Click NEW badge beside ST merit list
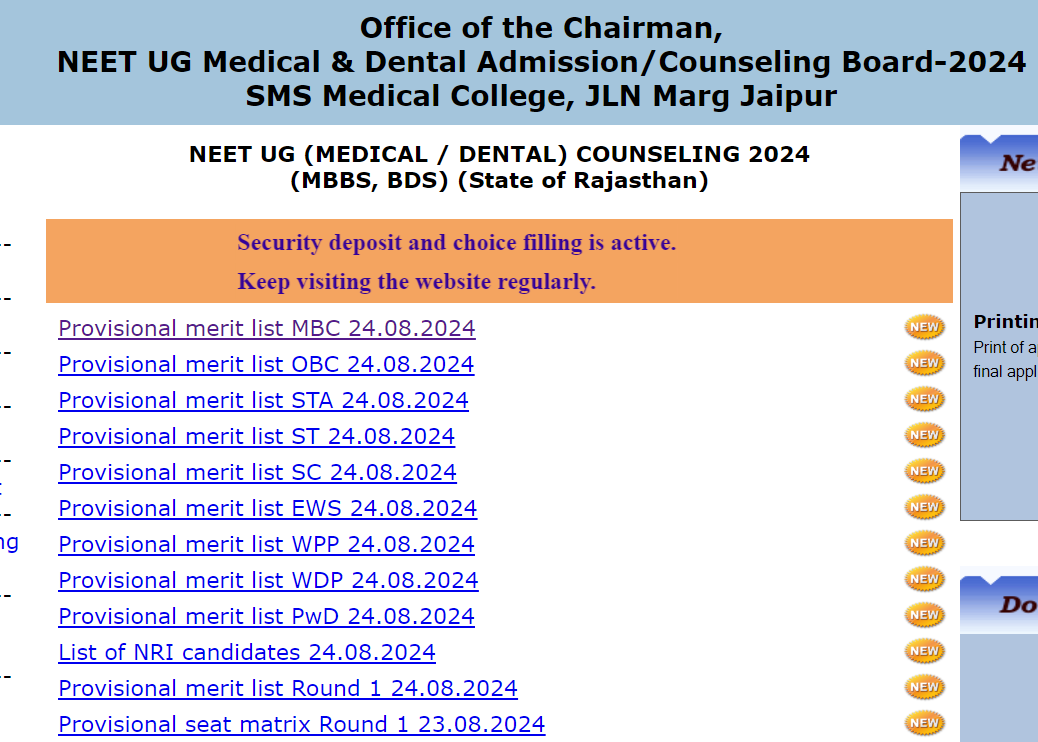Screen dimensions: 1038x742 click(925, 435)
